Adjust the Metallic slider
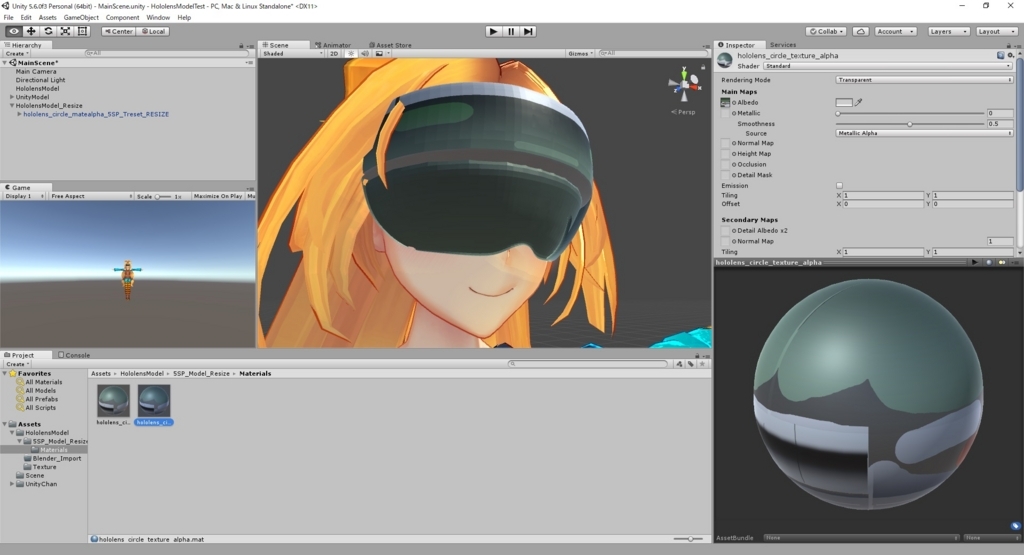The height and width of the screenshot is (555, 1024). (x=910, y=114)
